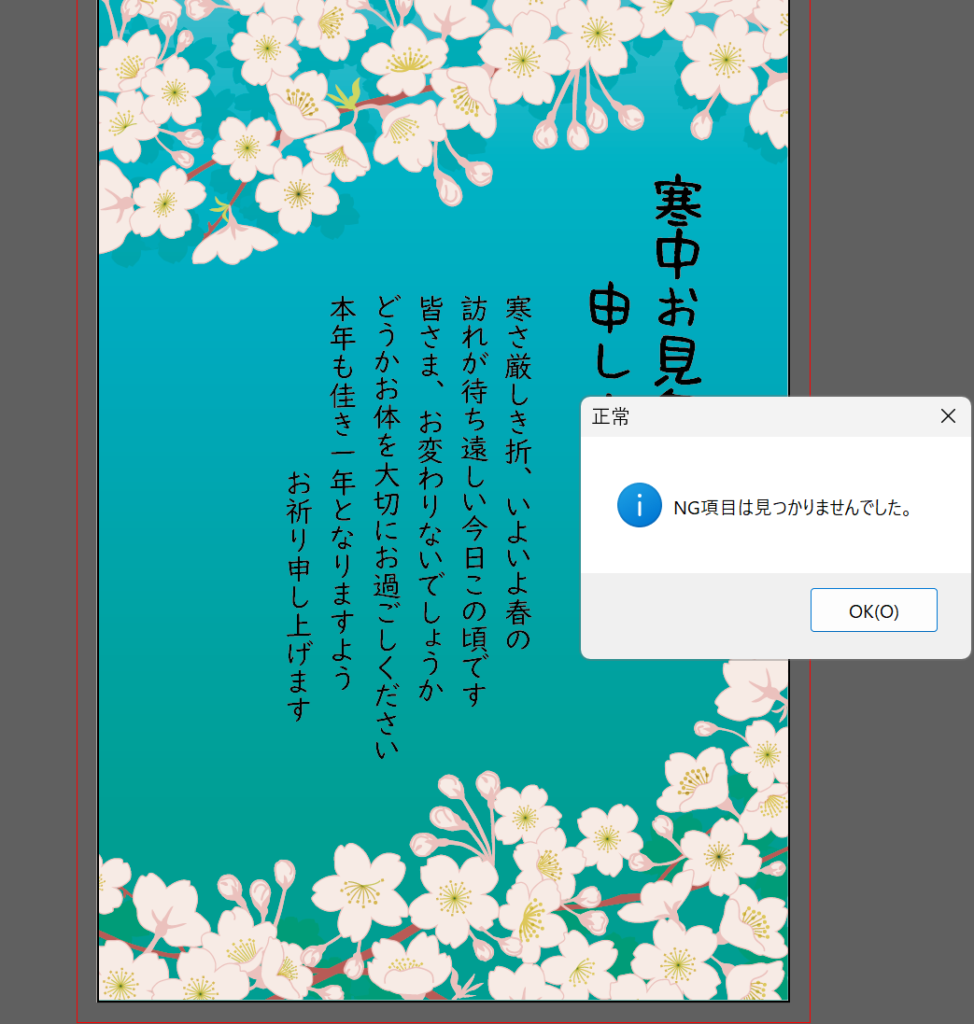Click the blue information icon in the dialog
Image resolution: width=974 pixels, height=1024 pixels.
pyautogui.click(x=639, y=505)
